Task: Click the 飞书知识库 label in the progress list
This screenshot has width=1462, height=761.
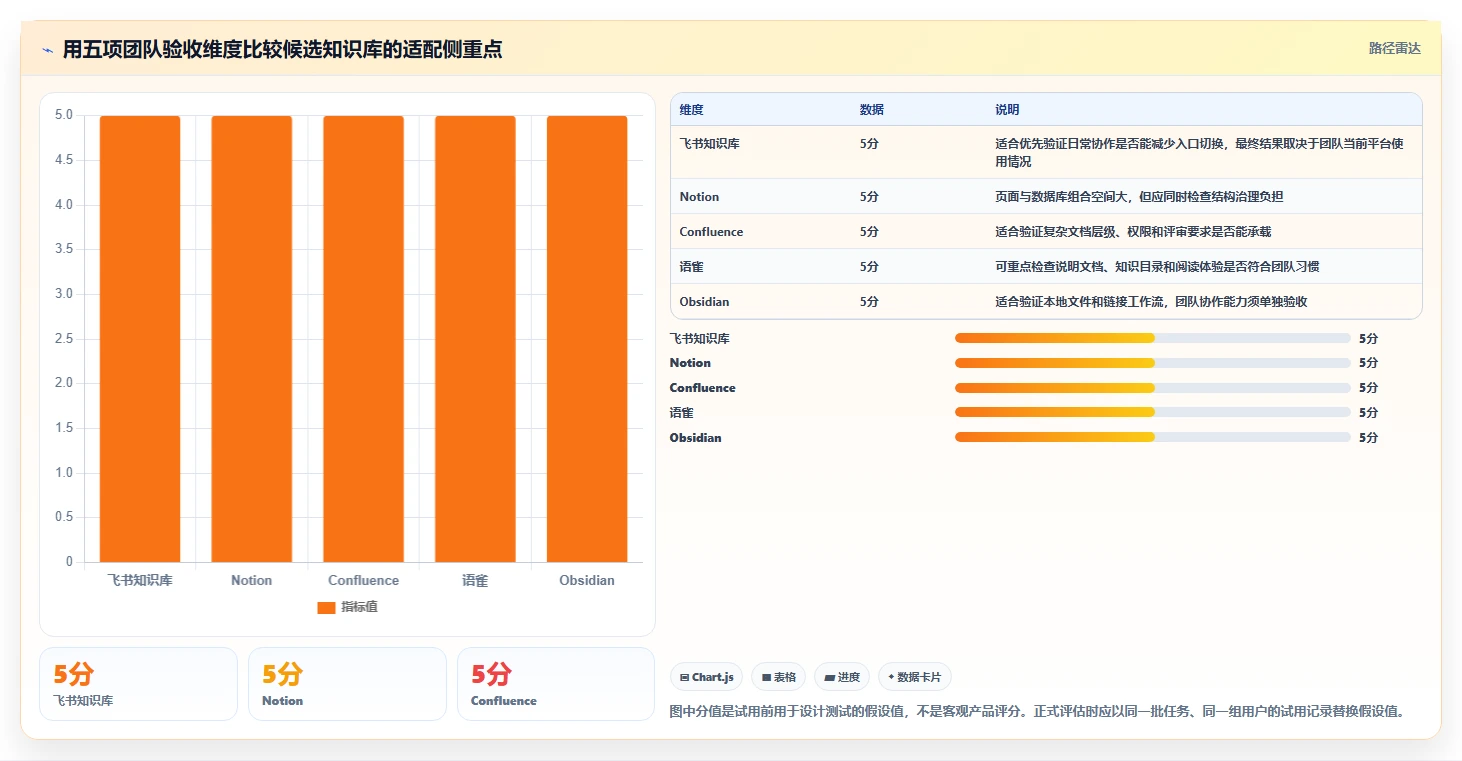Action: click(x=700, y=339)
